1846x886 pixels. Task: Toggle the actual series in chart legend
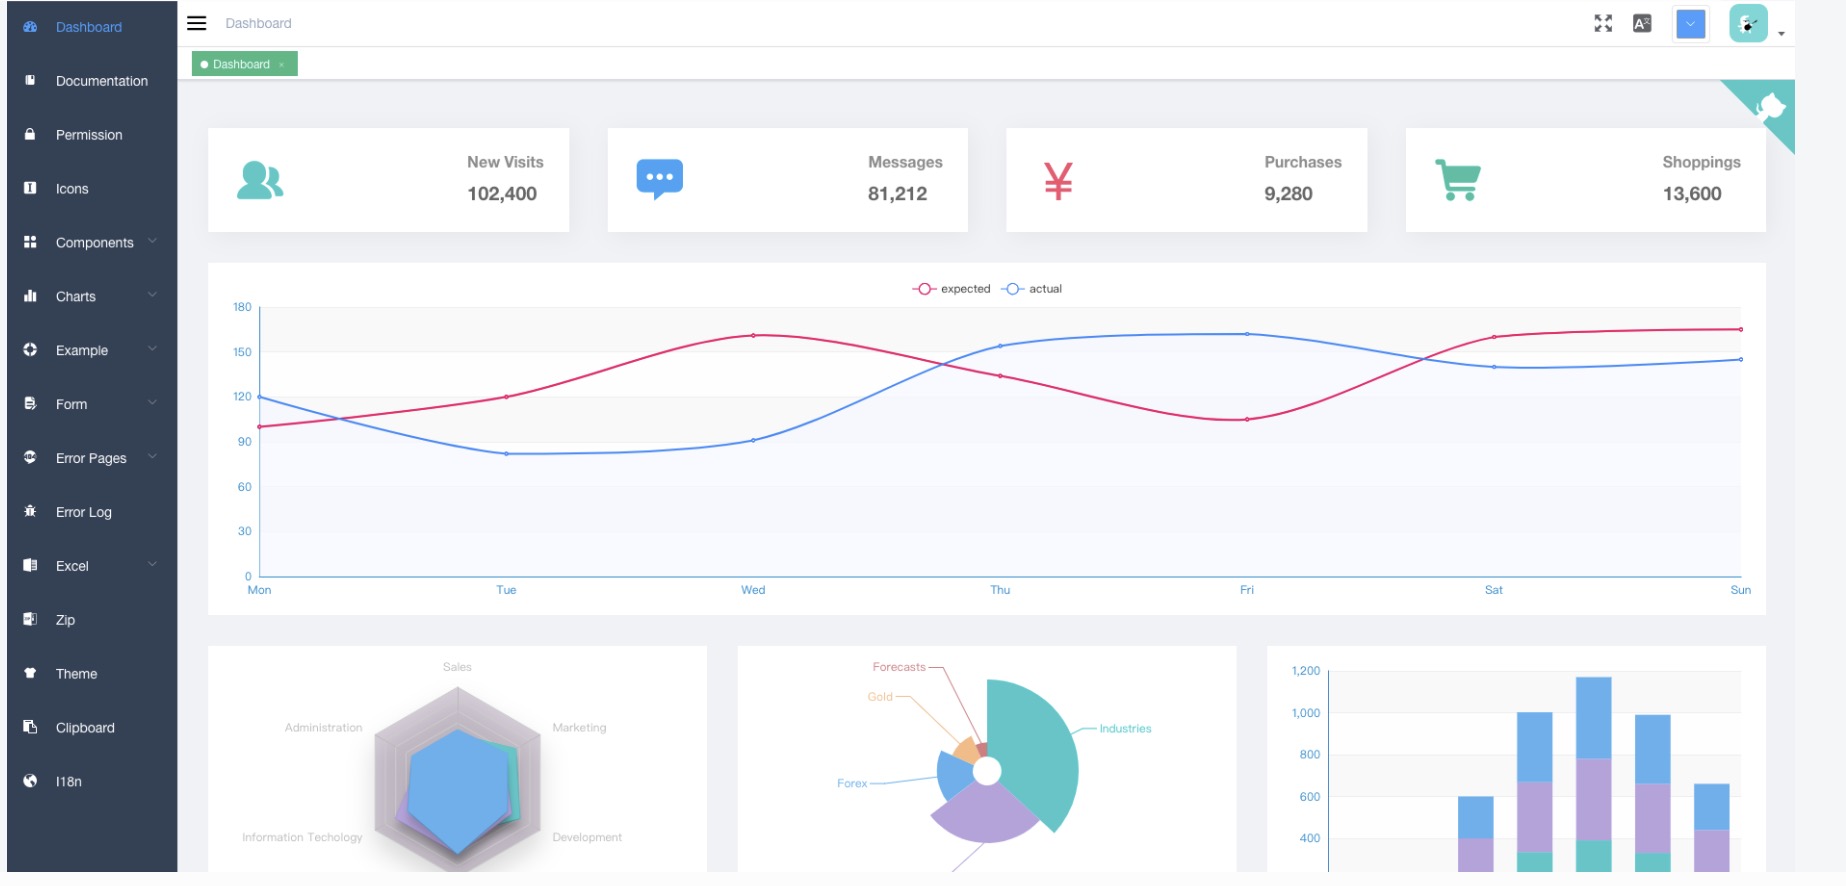point(1032,289)
